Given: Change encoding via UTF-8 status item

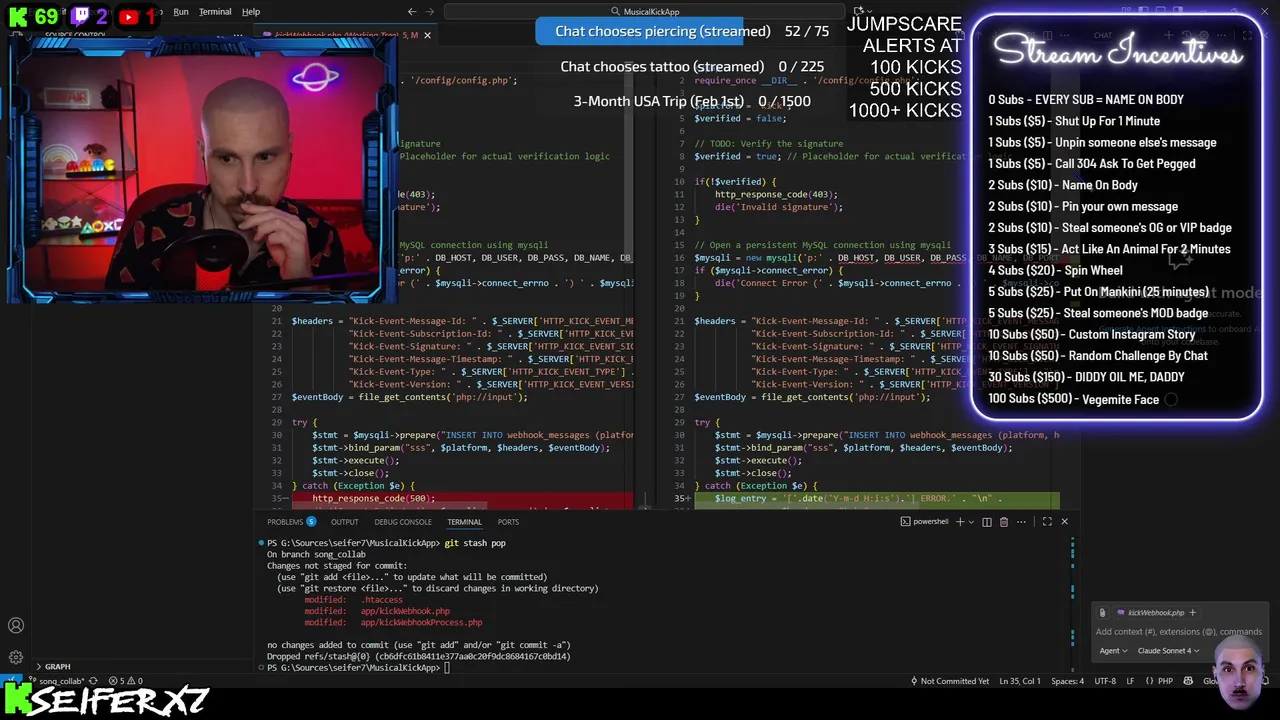Looking at the screenshot, I should [x=1105, y=681].
